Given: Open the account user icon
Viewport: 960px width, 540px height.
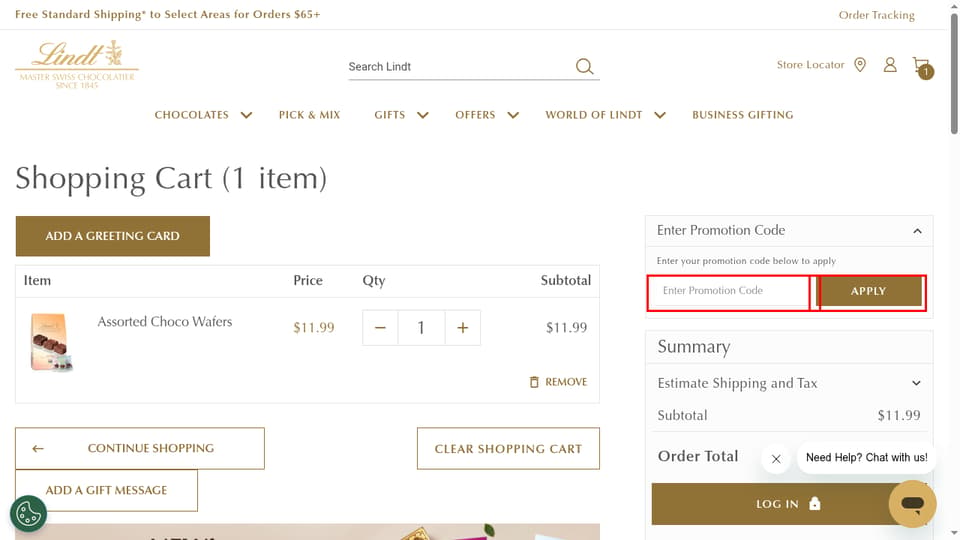Looking at the screenshot, I should (890, 65).
